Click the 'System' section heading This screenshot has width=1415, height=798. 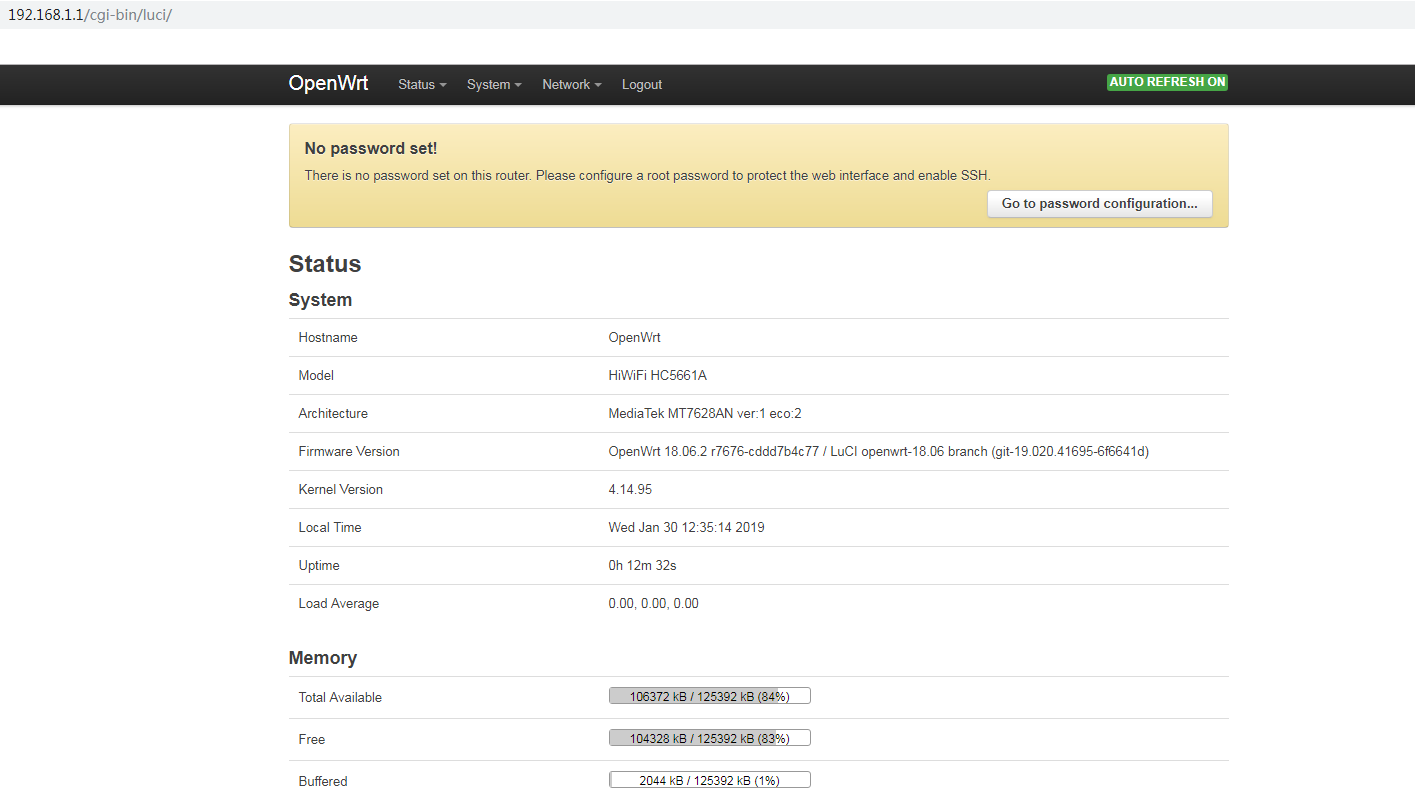(321, 300)
